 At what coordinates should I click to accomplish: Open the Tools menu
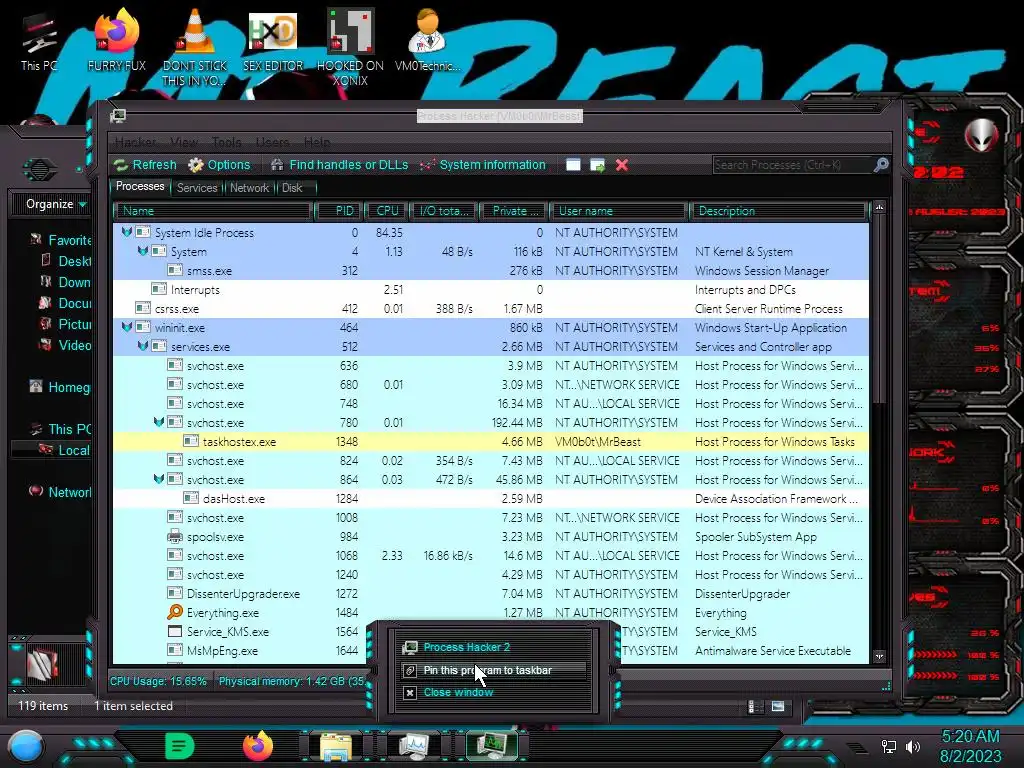[226, 142]
